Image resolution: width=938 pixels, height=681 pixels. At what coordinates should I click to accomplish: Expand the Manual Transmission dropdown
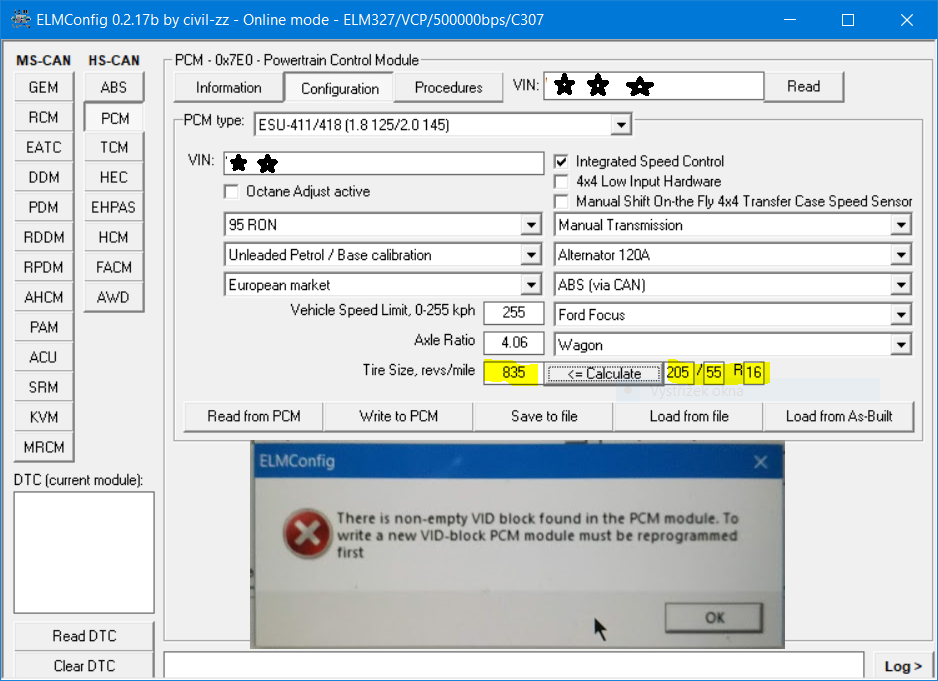coord(900,225)
